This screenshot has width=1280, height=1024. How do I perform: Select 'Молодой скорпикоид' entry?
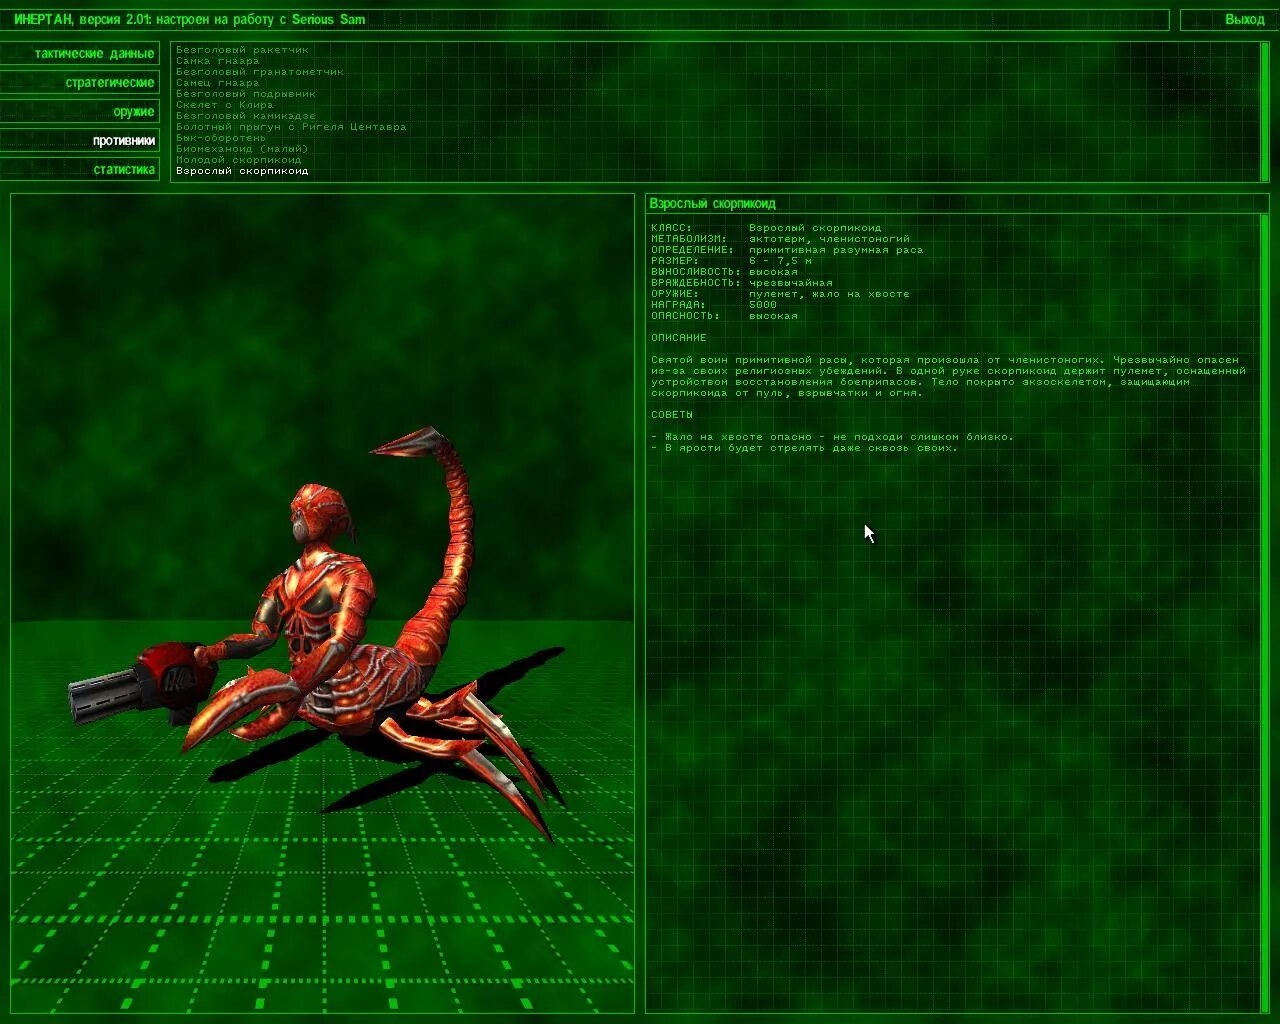click(239, 160)
